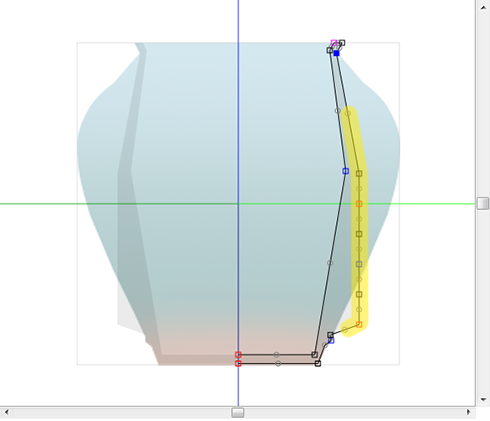
Task: Select the lower red node on the blue vertical axis
Action: point(238,363)
